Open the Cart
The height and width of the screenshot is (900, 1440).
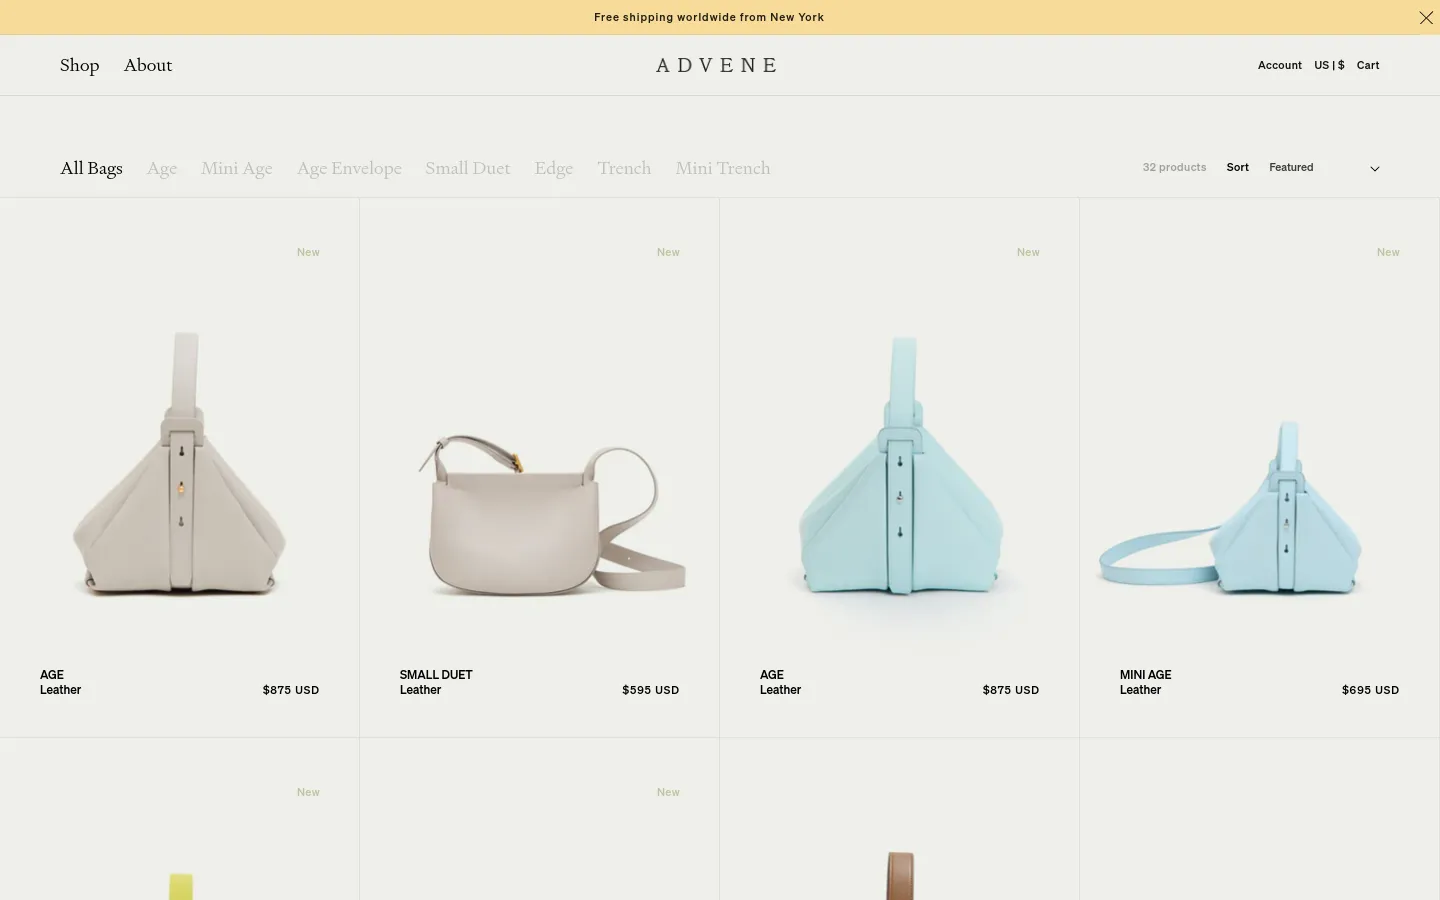click(1367, 65)
